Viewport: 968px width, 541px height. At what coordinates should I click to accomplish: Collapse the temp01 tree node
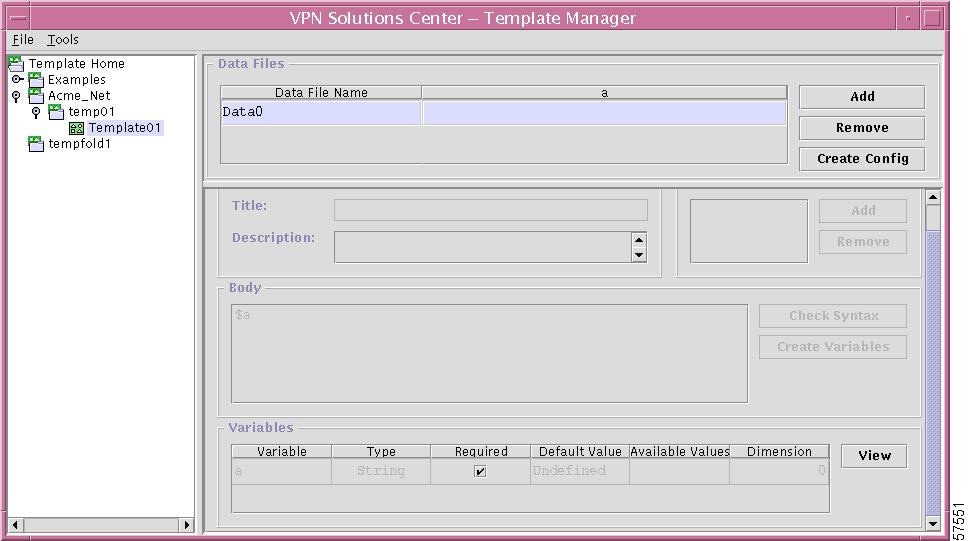[x=36, y=112]
